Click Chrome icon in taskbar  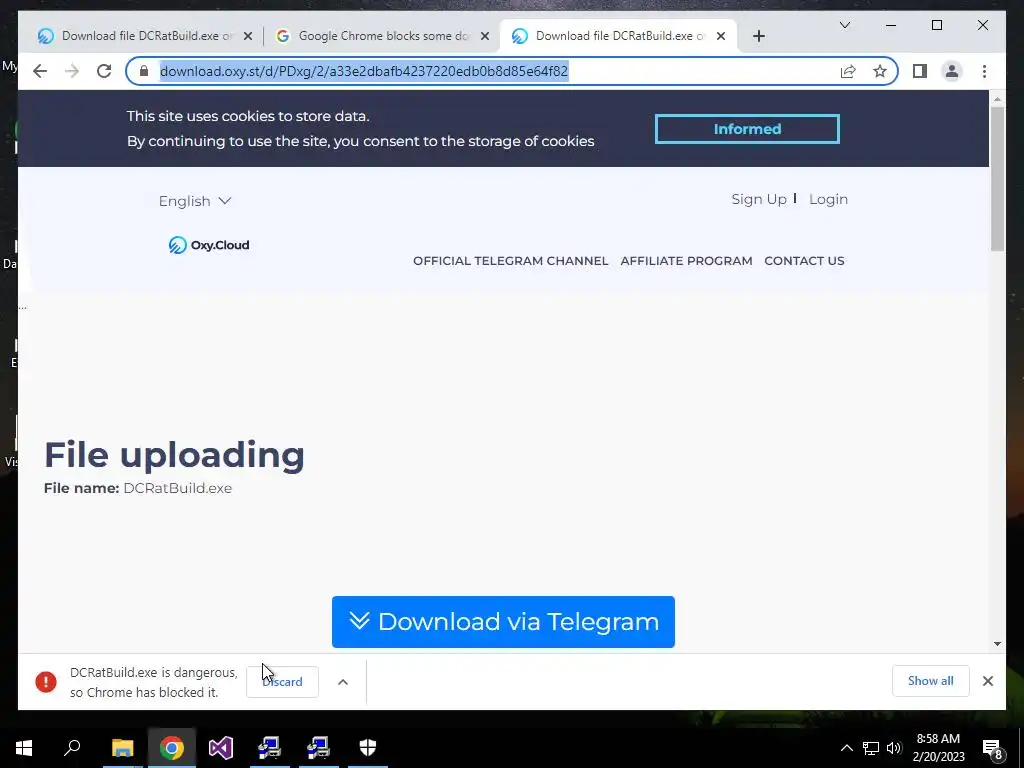click(x=171, y=748)
